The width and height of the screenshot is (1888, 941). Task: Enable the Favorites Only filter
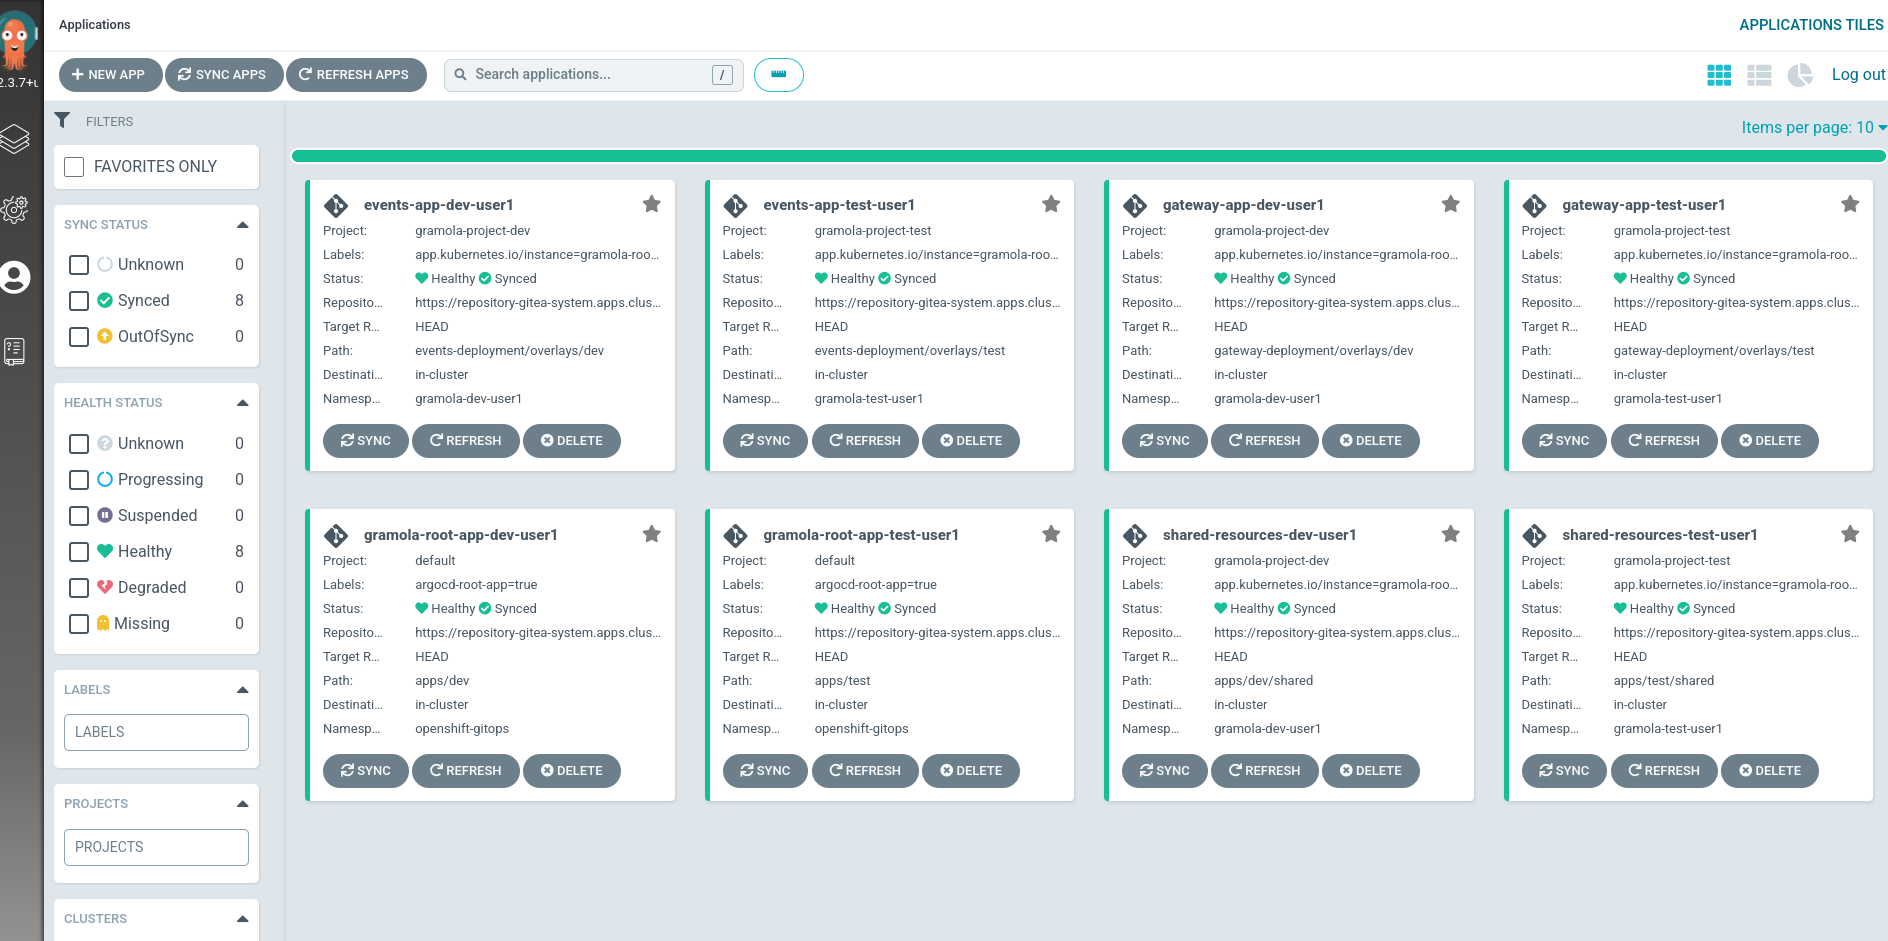73,166
